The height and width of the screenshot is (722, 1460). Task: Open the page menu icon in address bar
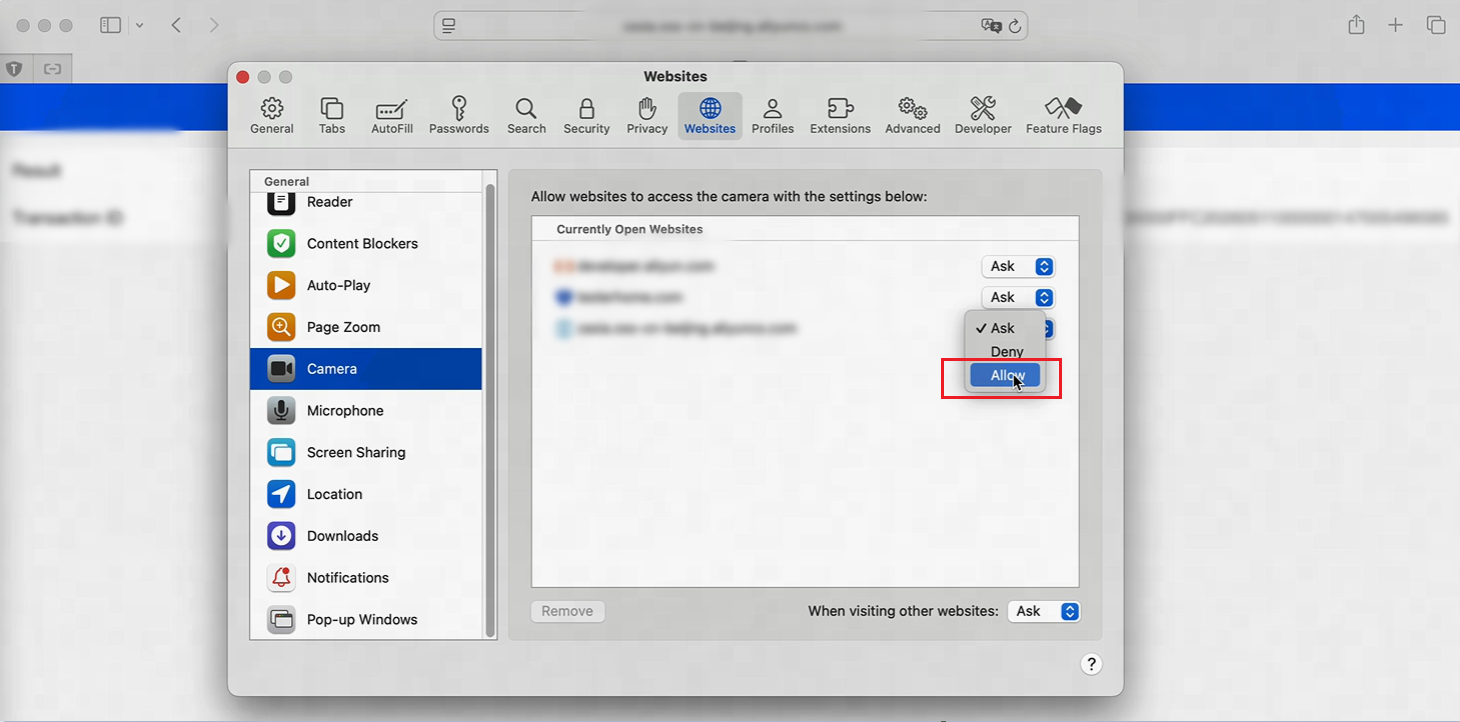[449, 26]
